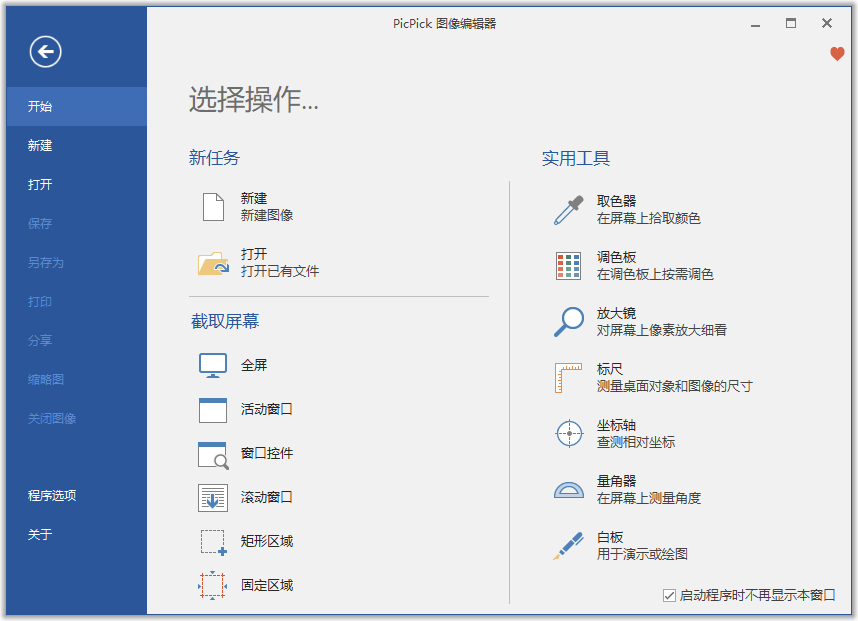This screenshot has height=621, width=858.
Task: Select 打开 in the sidebar menu
Action: (77, 184)
